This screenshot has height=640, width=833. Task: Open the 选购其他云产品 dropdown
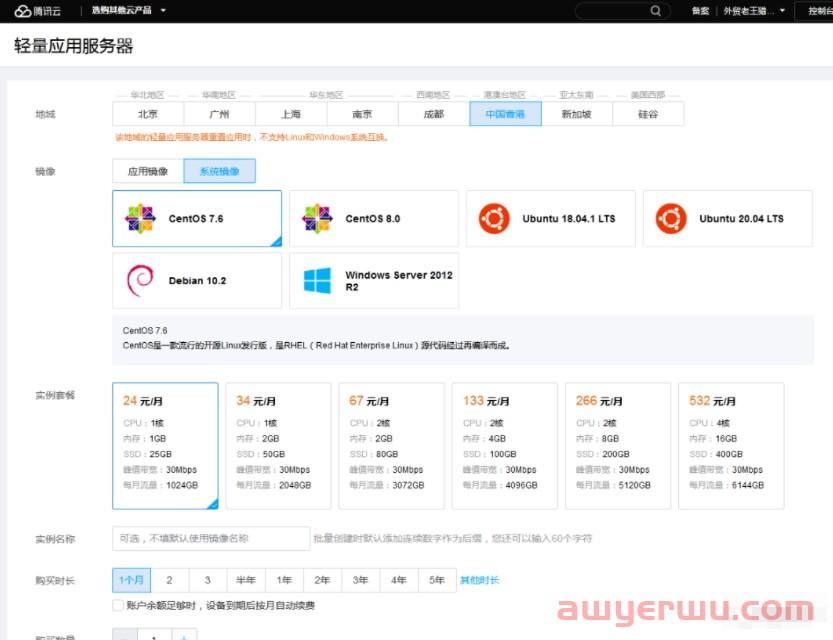coord(129,10)
